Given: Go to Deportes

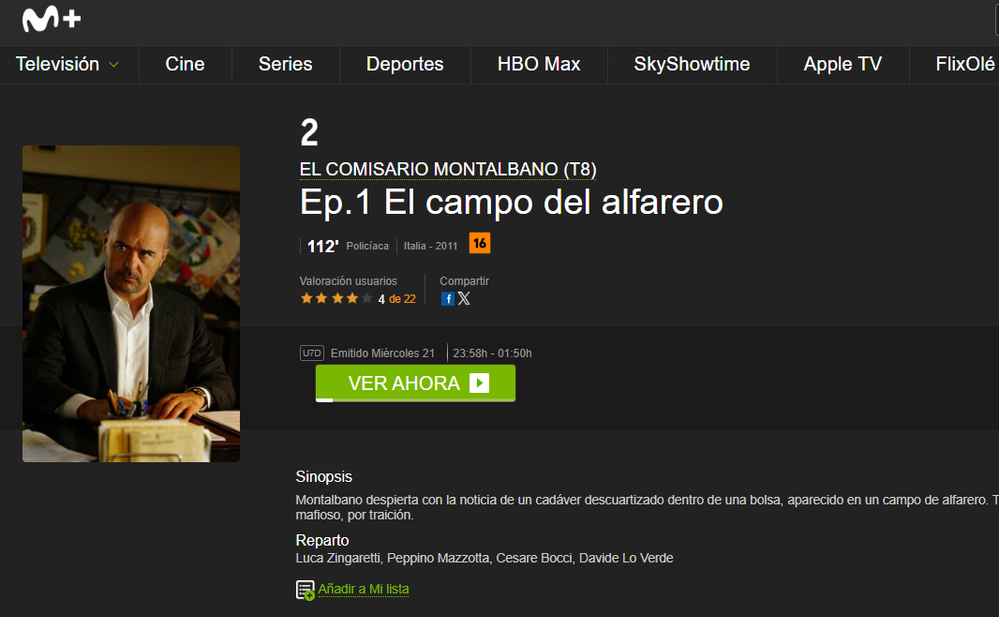Looking at the screenshot, I should pos(405,64).
